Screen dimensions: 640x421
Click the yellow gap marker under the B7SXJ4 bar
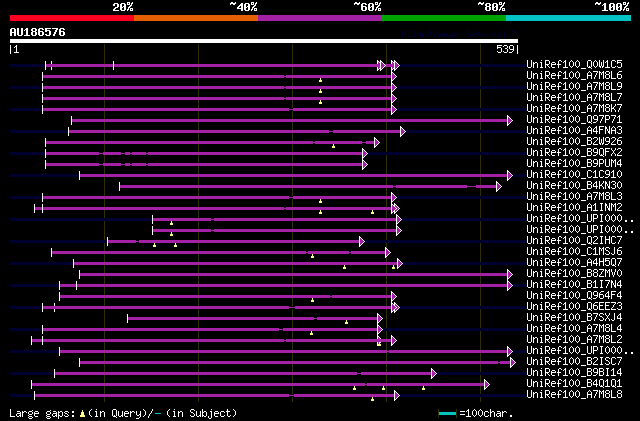coord(347,323)
